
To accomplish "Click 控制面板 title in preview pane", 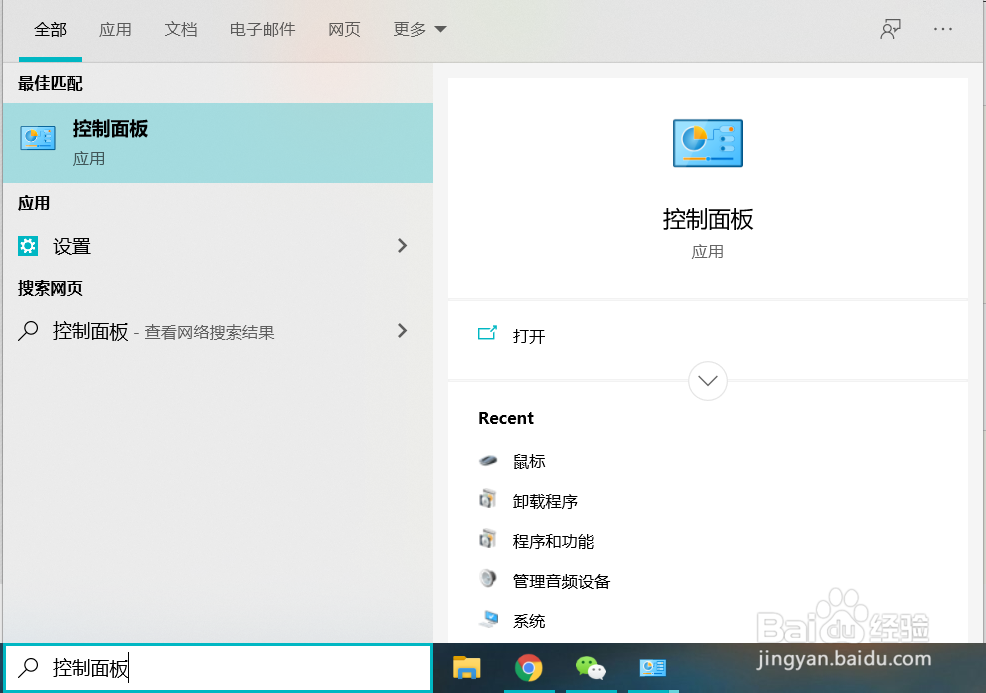I will pos(707,219).
